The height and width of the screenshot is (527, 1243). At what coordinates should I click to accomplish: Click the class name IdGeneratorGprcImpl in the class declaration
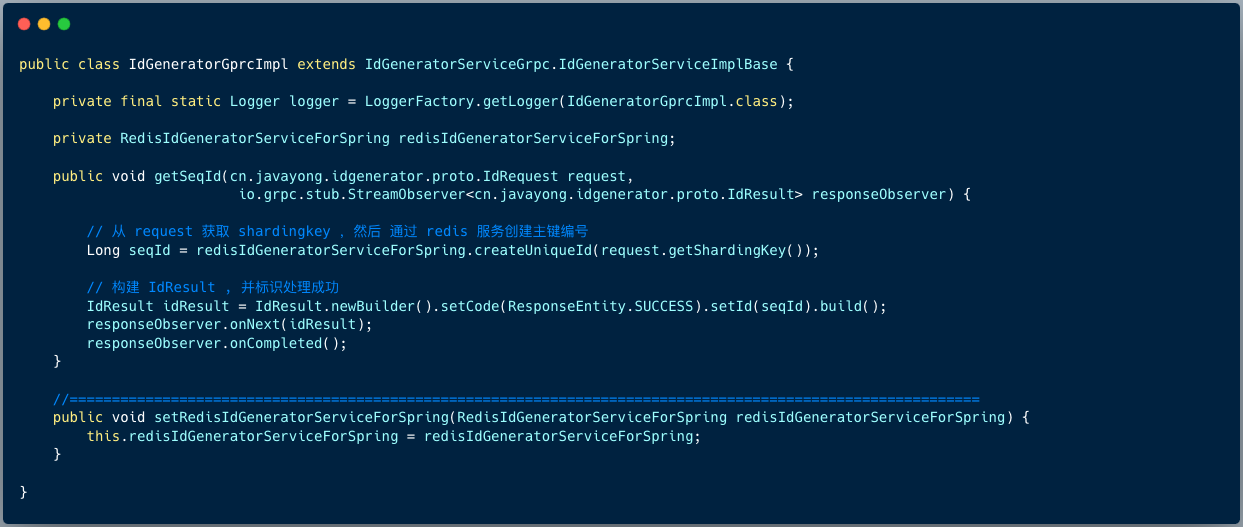pyautogui.click(x=209, y=64)
